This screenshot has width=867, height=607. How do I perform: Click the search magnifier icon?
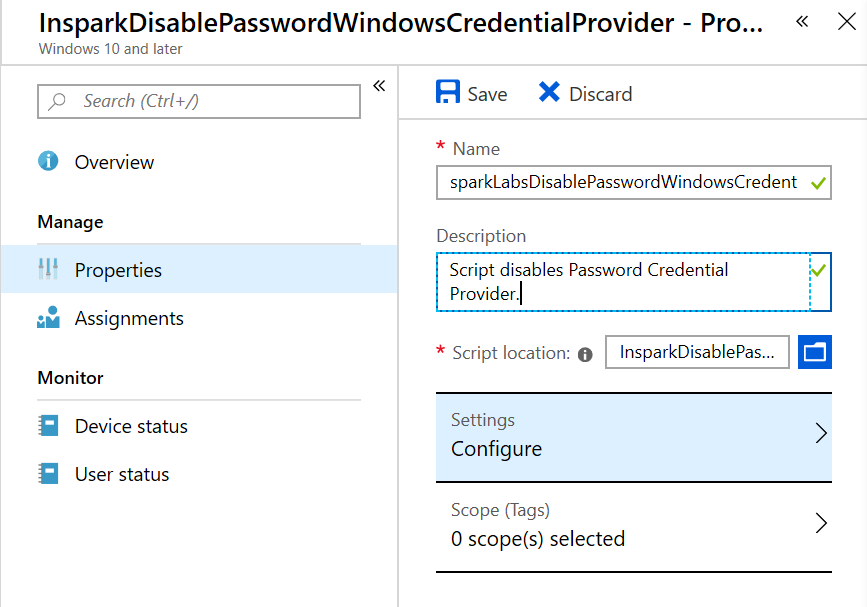pos(58,101)
